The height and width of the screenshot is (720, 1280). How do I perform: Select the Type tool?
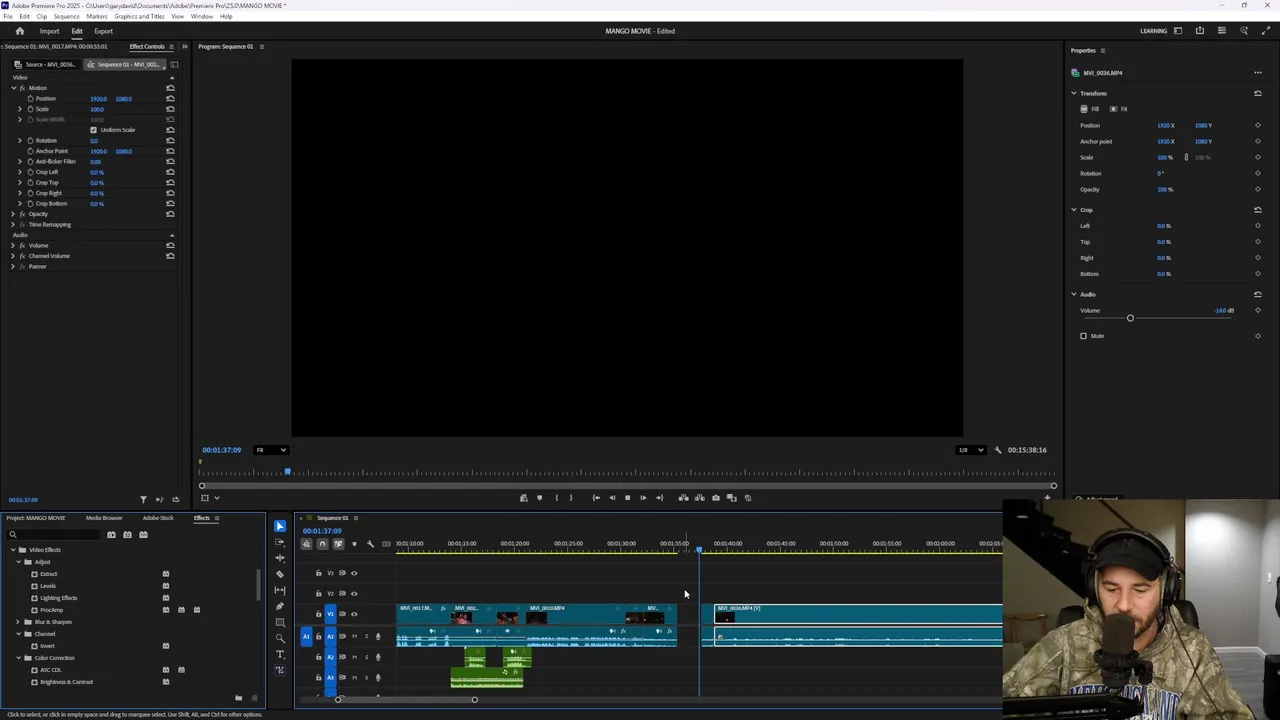(x=280, y=654)
